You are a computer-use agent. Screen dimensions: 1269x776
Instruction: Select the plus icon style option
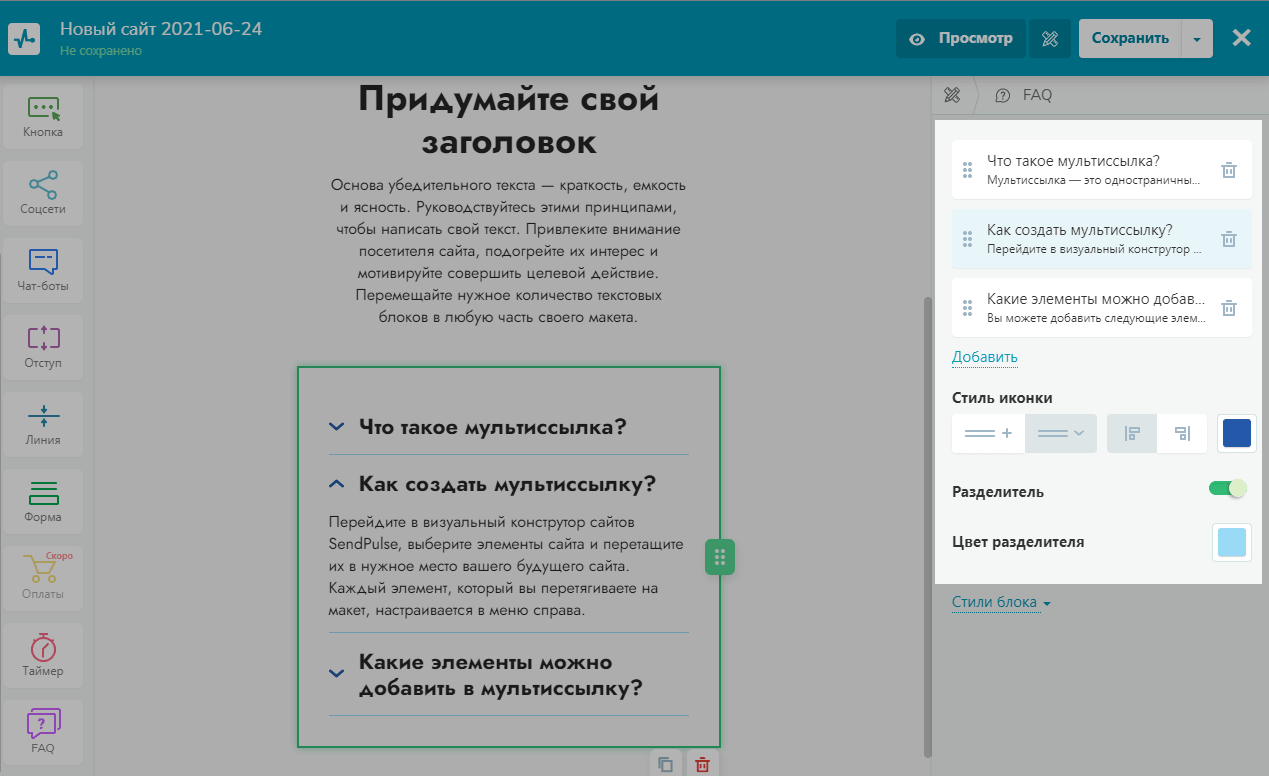988,434
